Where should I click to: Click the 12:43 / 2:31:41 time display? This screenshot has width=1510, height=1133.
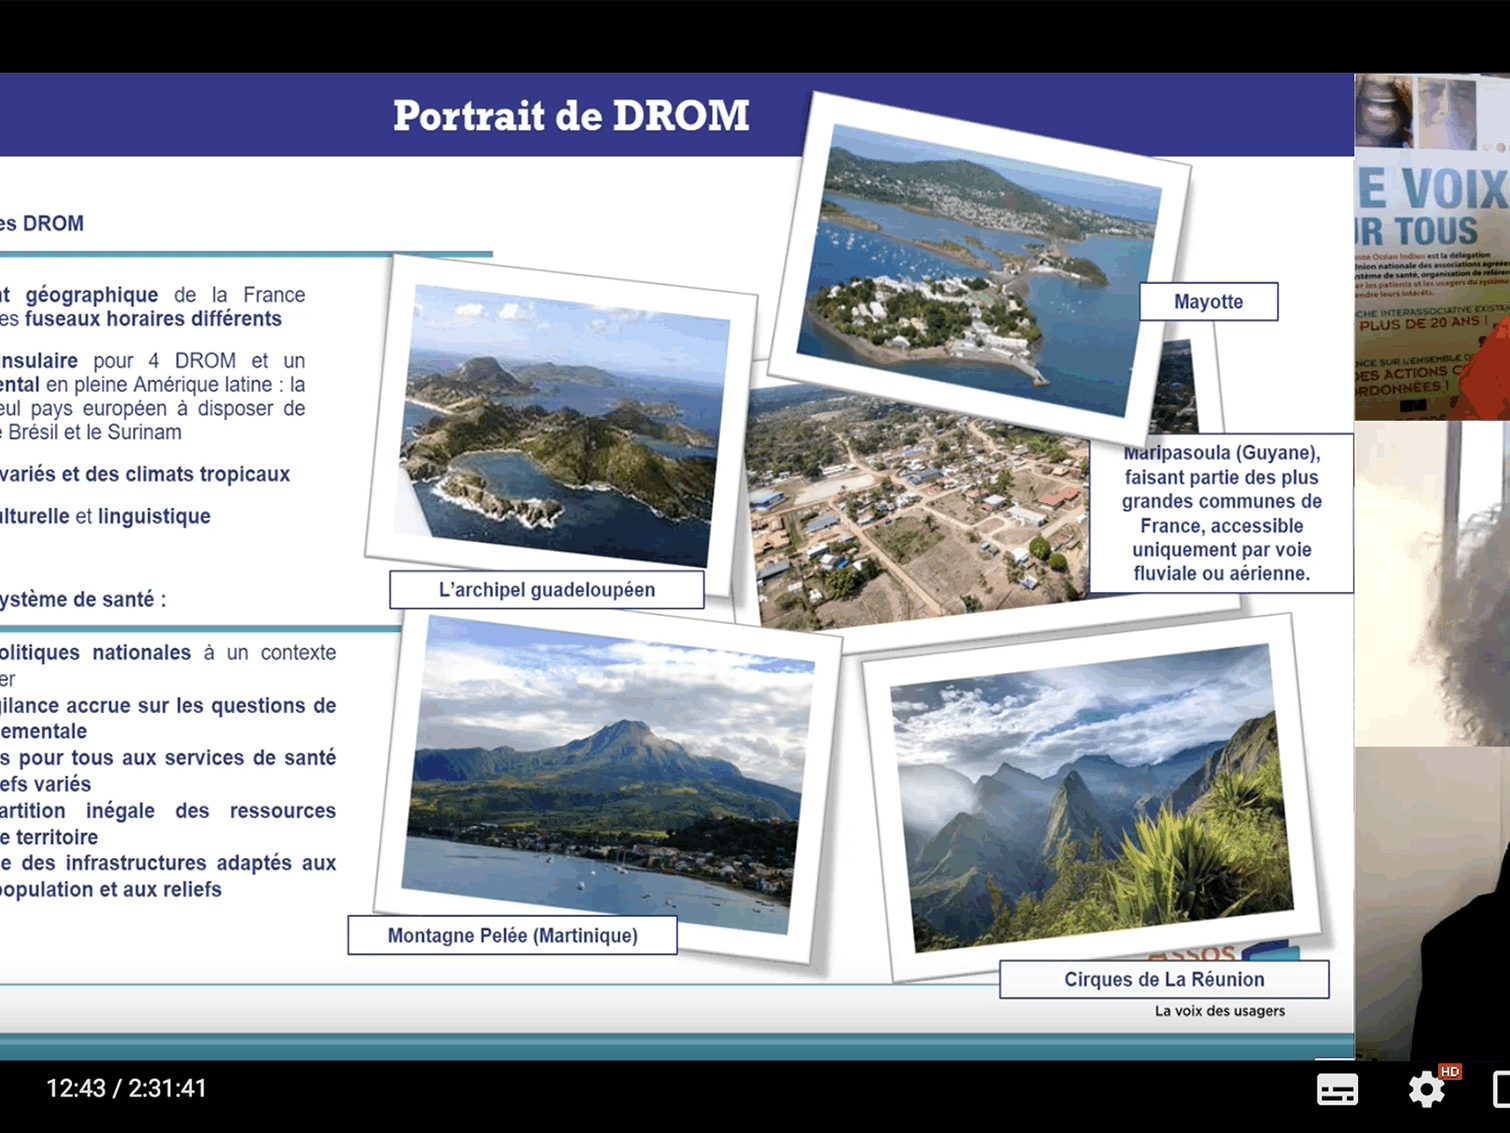pyautogui.click(x=126, y=1088)
